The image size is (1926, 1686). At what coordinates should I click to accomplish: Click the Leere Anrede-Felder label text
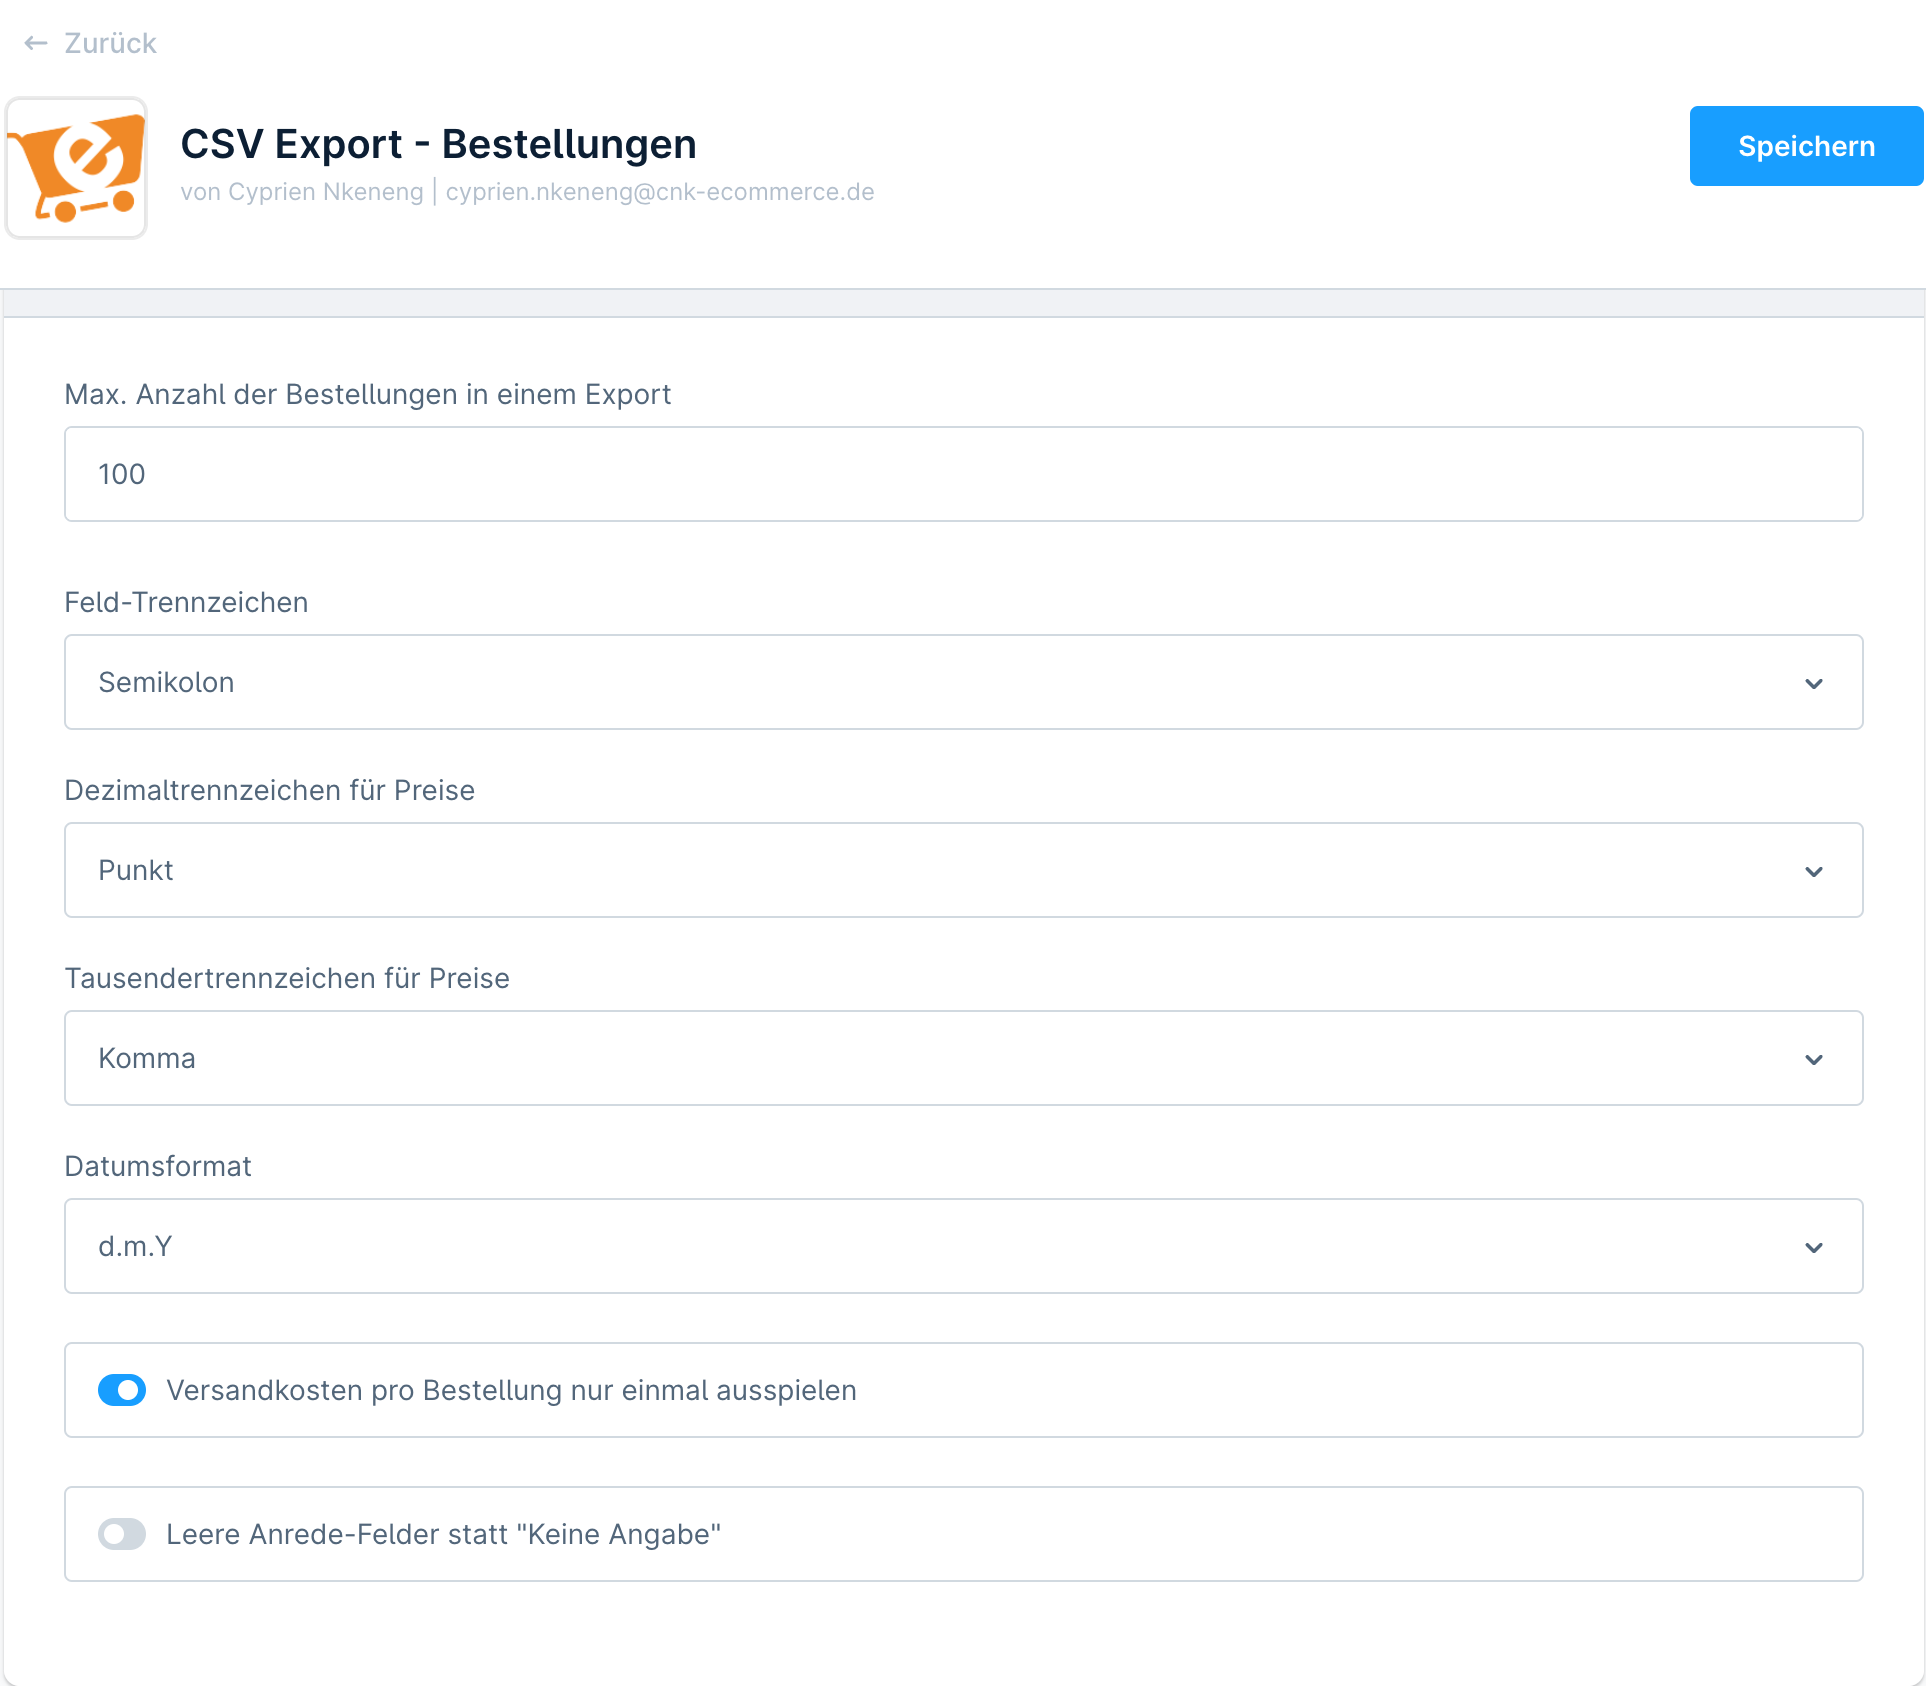click(x=443, y=1534)
